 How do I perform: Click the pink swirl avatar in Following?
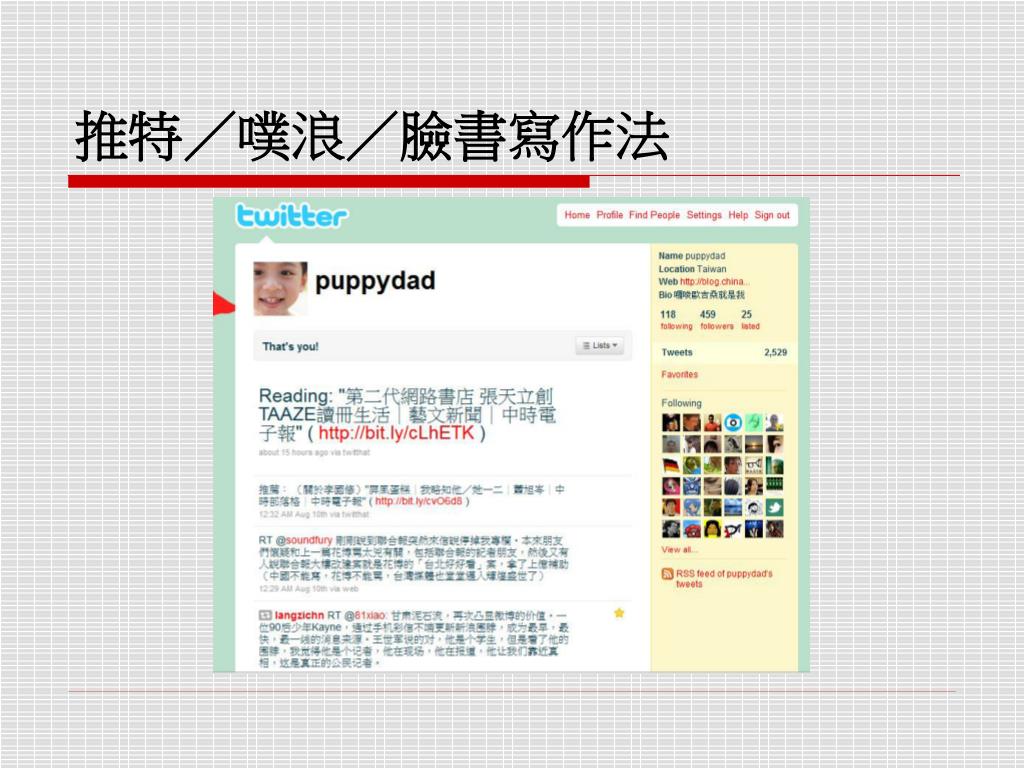671,486
